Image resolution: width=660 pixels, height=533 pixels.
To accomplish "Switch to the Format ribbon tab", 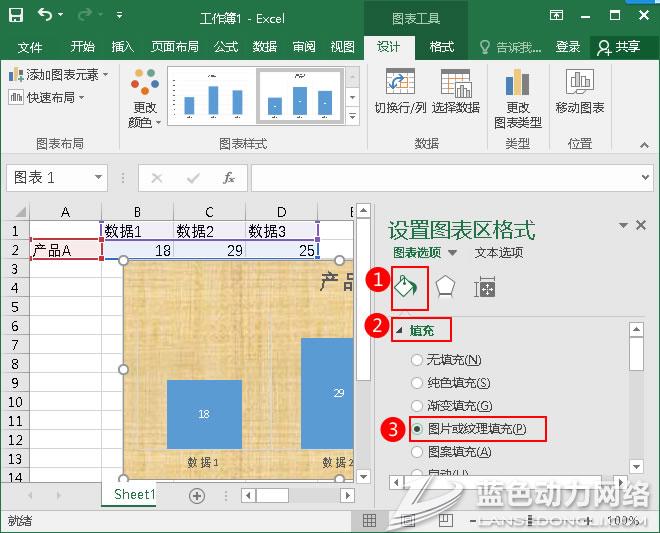I will pos(441,47).
